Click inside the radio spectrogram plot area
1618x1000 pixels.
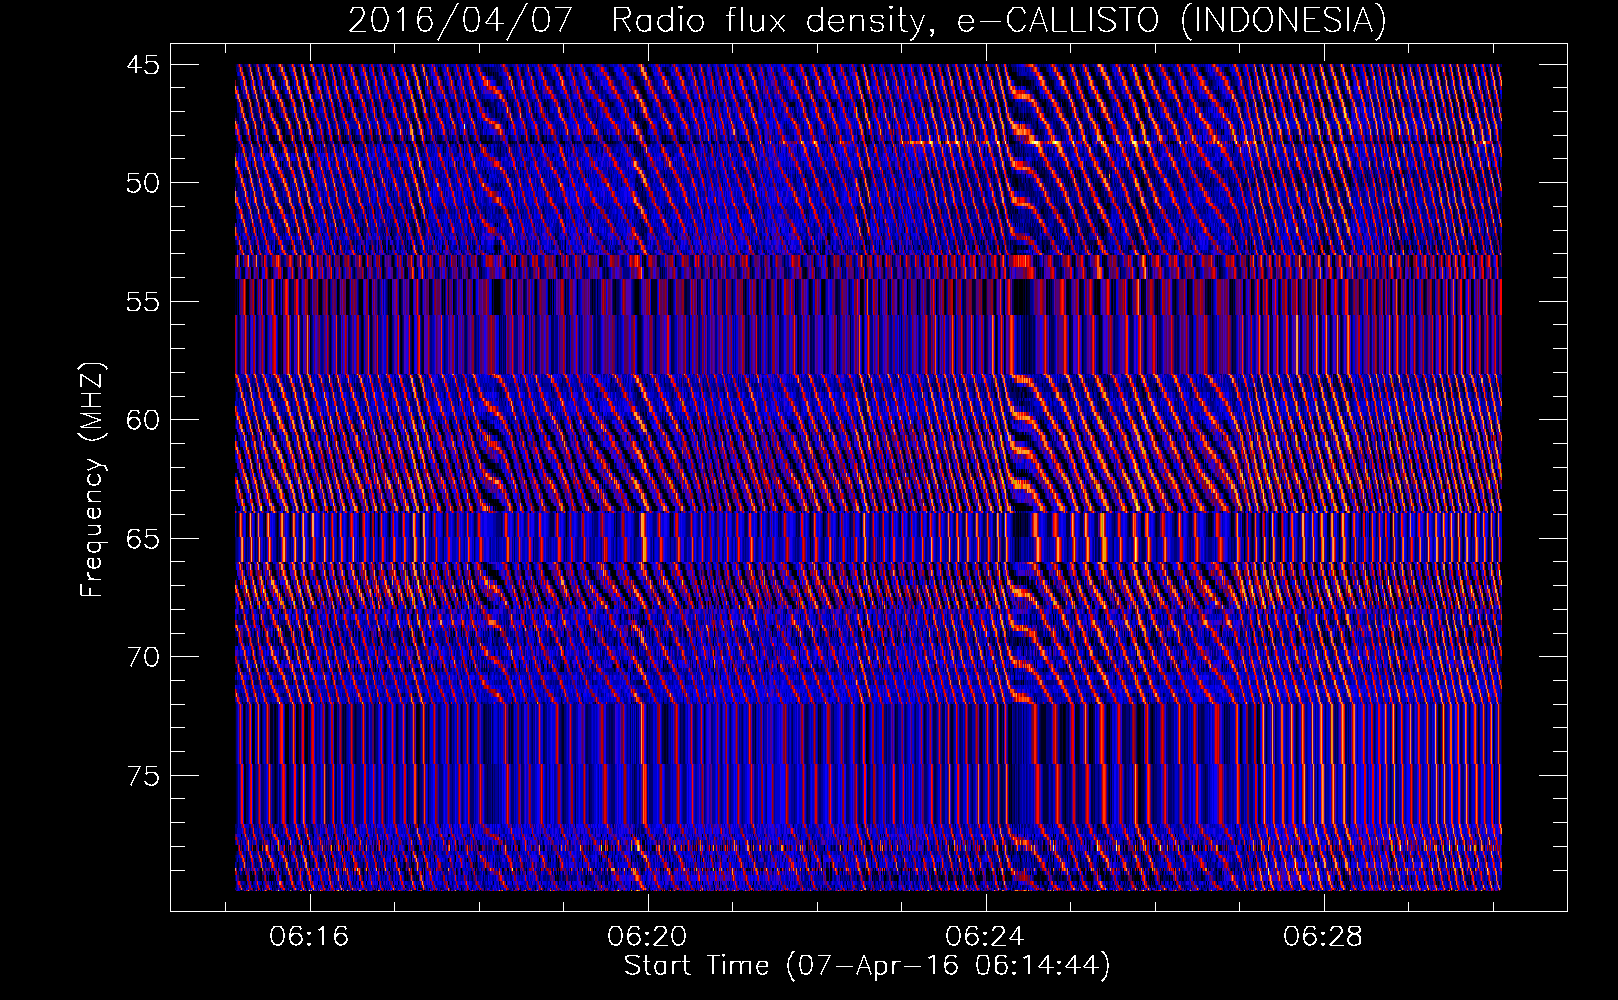point(868,477)
